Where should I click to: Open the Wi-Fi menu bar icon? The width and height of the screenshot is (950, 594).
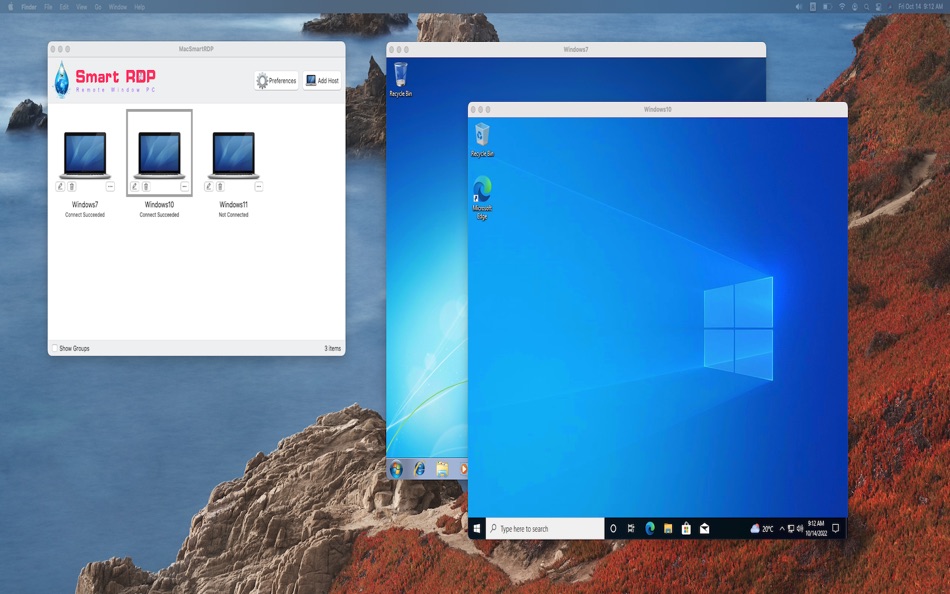pos(842,7)
